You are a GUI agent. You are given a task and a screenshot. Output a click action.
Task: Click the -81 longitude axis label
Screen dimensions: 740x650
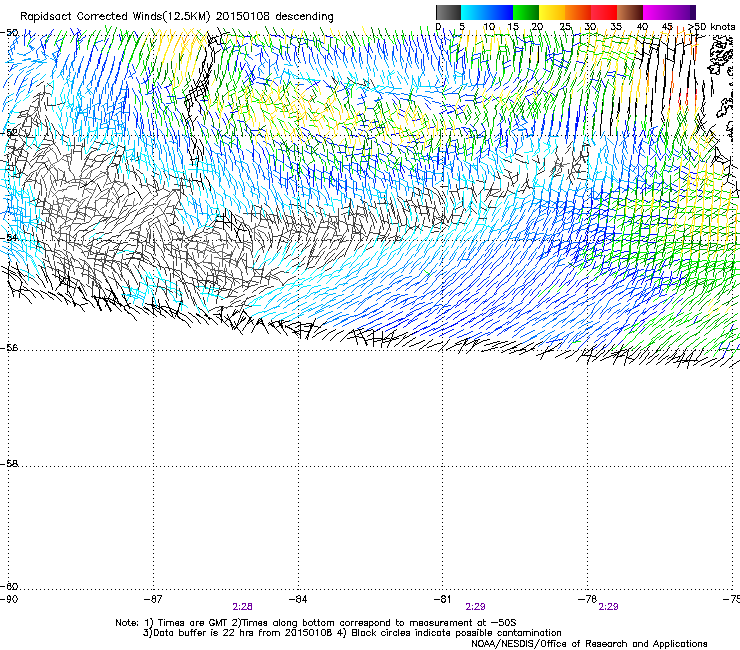442,599
